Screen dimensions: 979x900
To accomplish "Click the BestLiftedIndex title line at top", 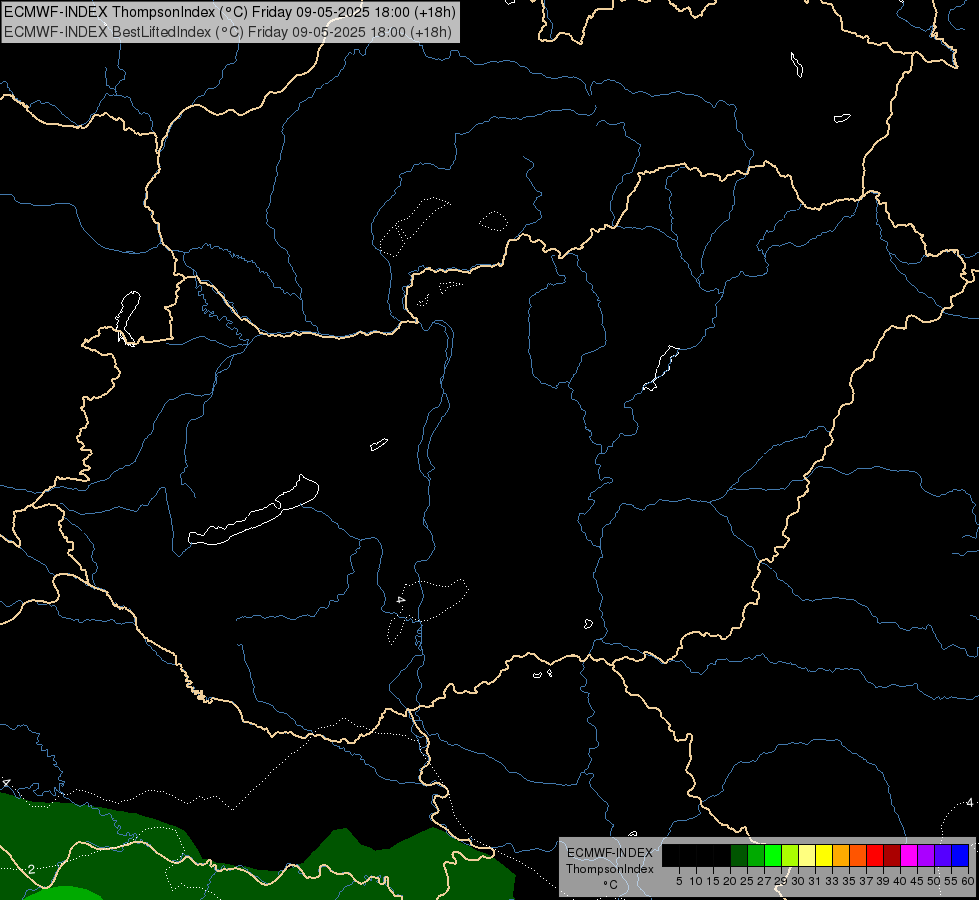I will click(228, 32).
